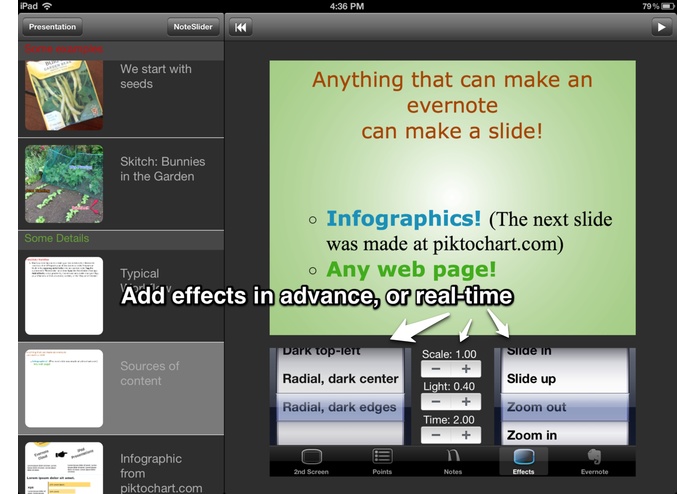The image size is (695, 494).
Task: Decrease Light value with minus
Action: point(436,402)
